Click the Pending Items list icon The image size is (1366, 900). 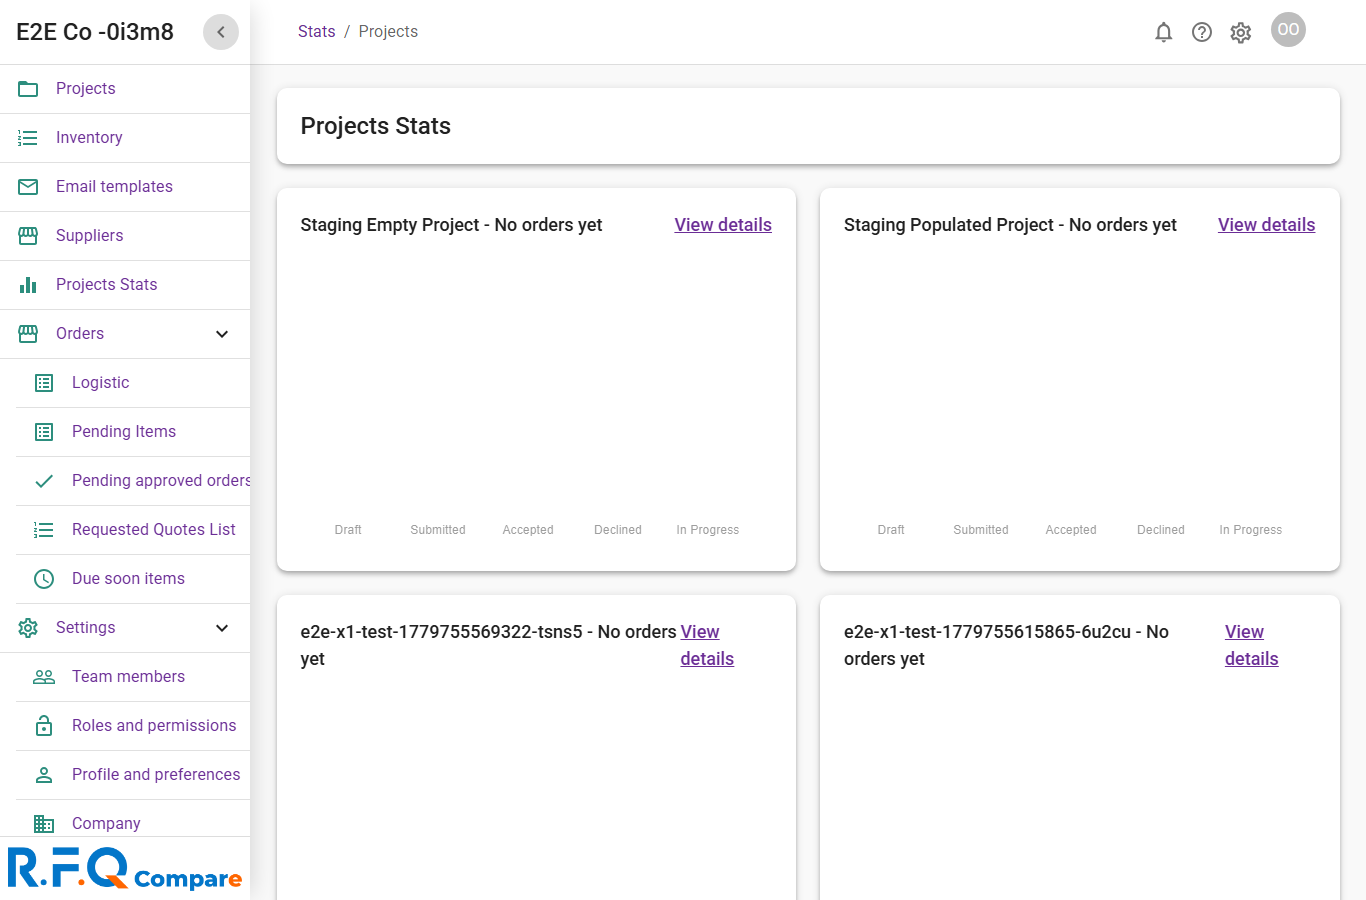click(x=44, y=432)
